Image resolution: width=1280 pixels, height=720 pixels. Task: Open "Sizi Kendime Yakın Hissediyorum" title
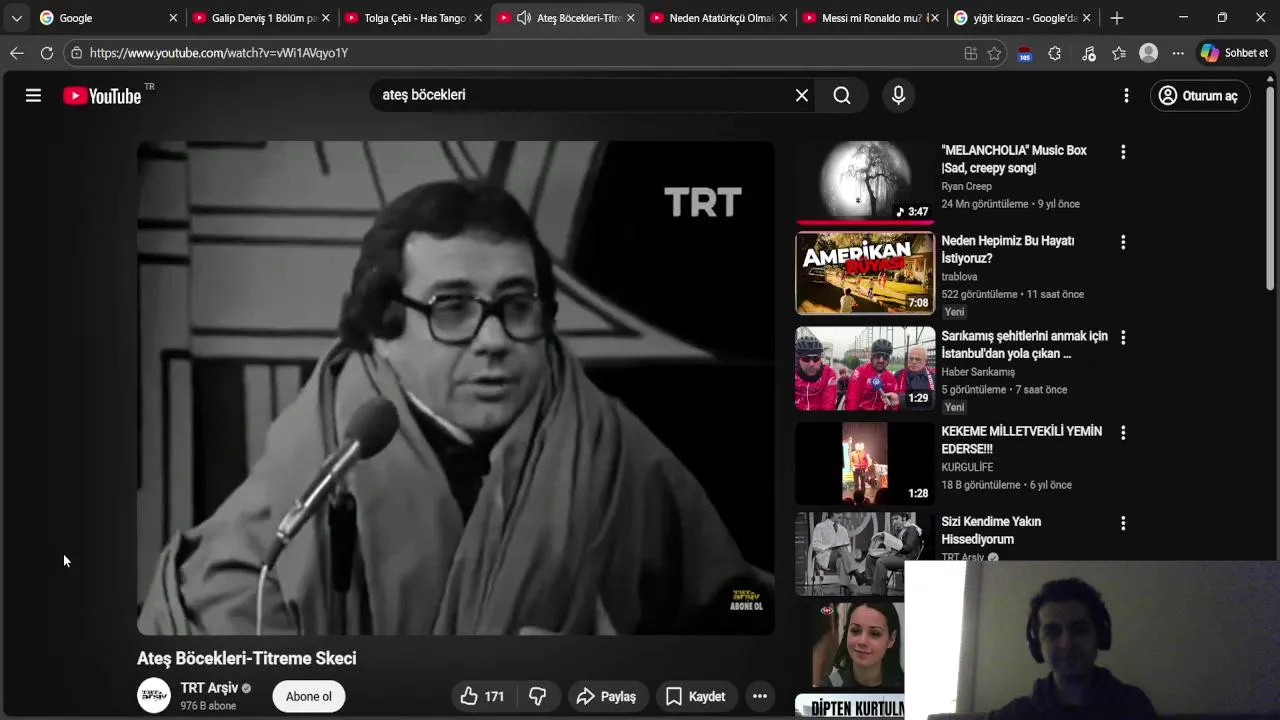(991, 530)
